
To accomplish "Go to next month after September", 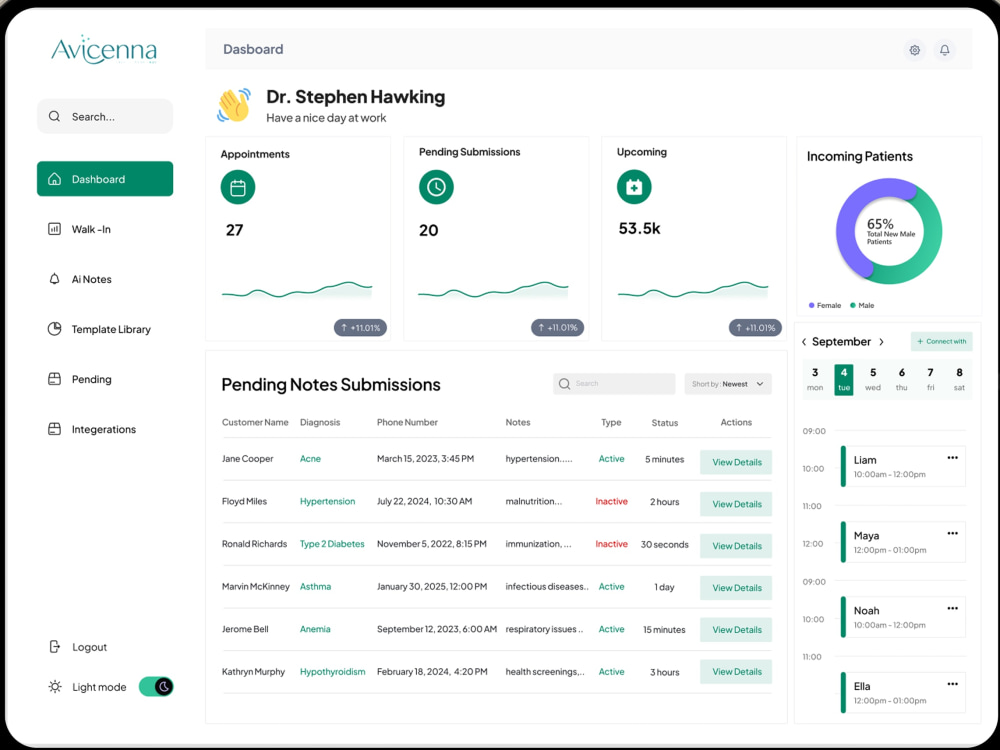I will (x=881, y=342).
